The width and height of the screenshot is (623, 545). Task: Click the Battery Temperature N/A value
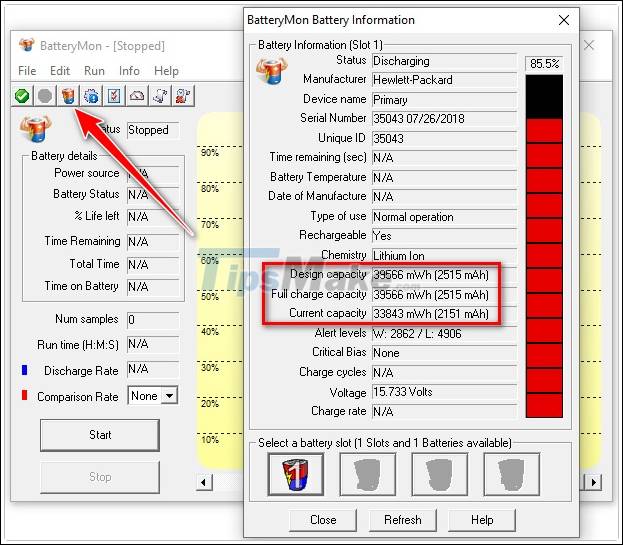444,178
